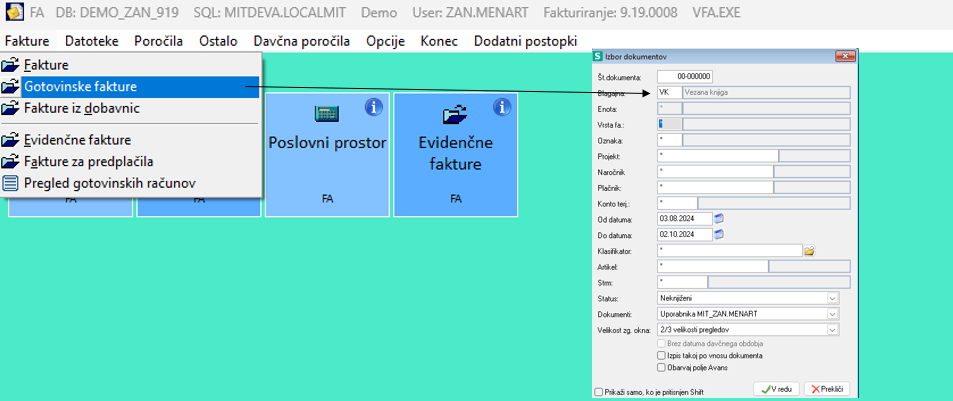Open the calendar picker beside Do datuma

[720, 234]
